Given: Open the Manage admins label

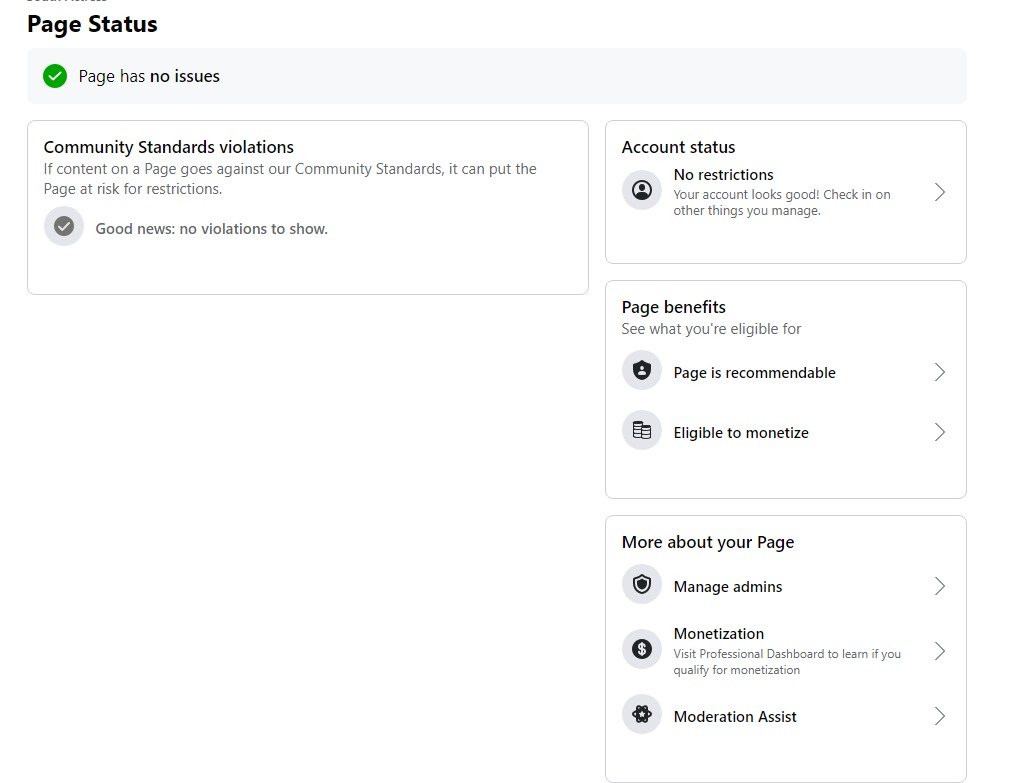Looking at the screenshot, I should (728, 587).
